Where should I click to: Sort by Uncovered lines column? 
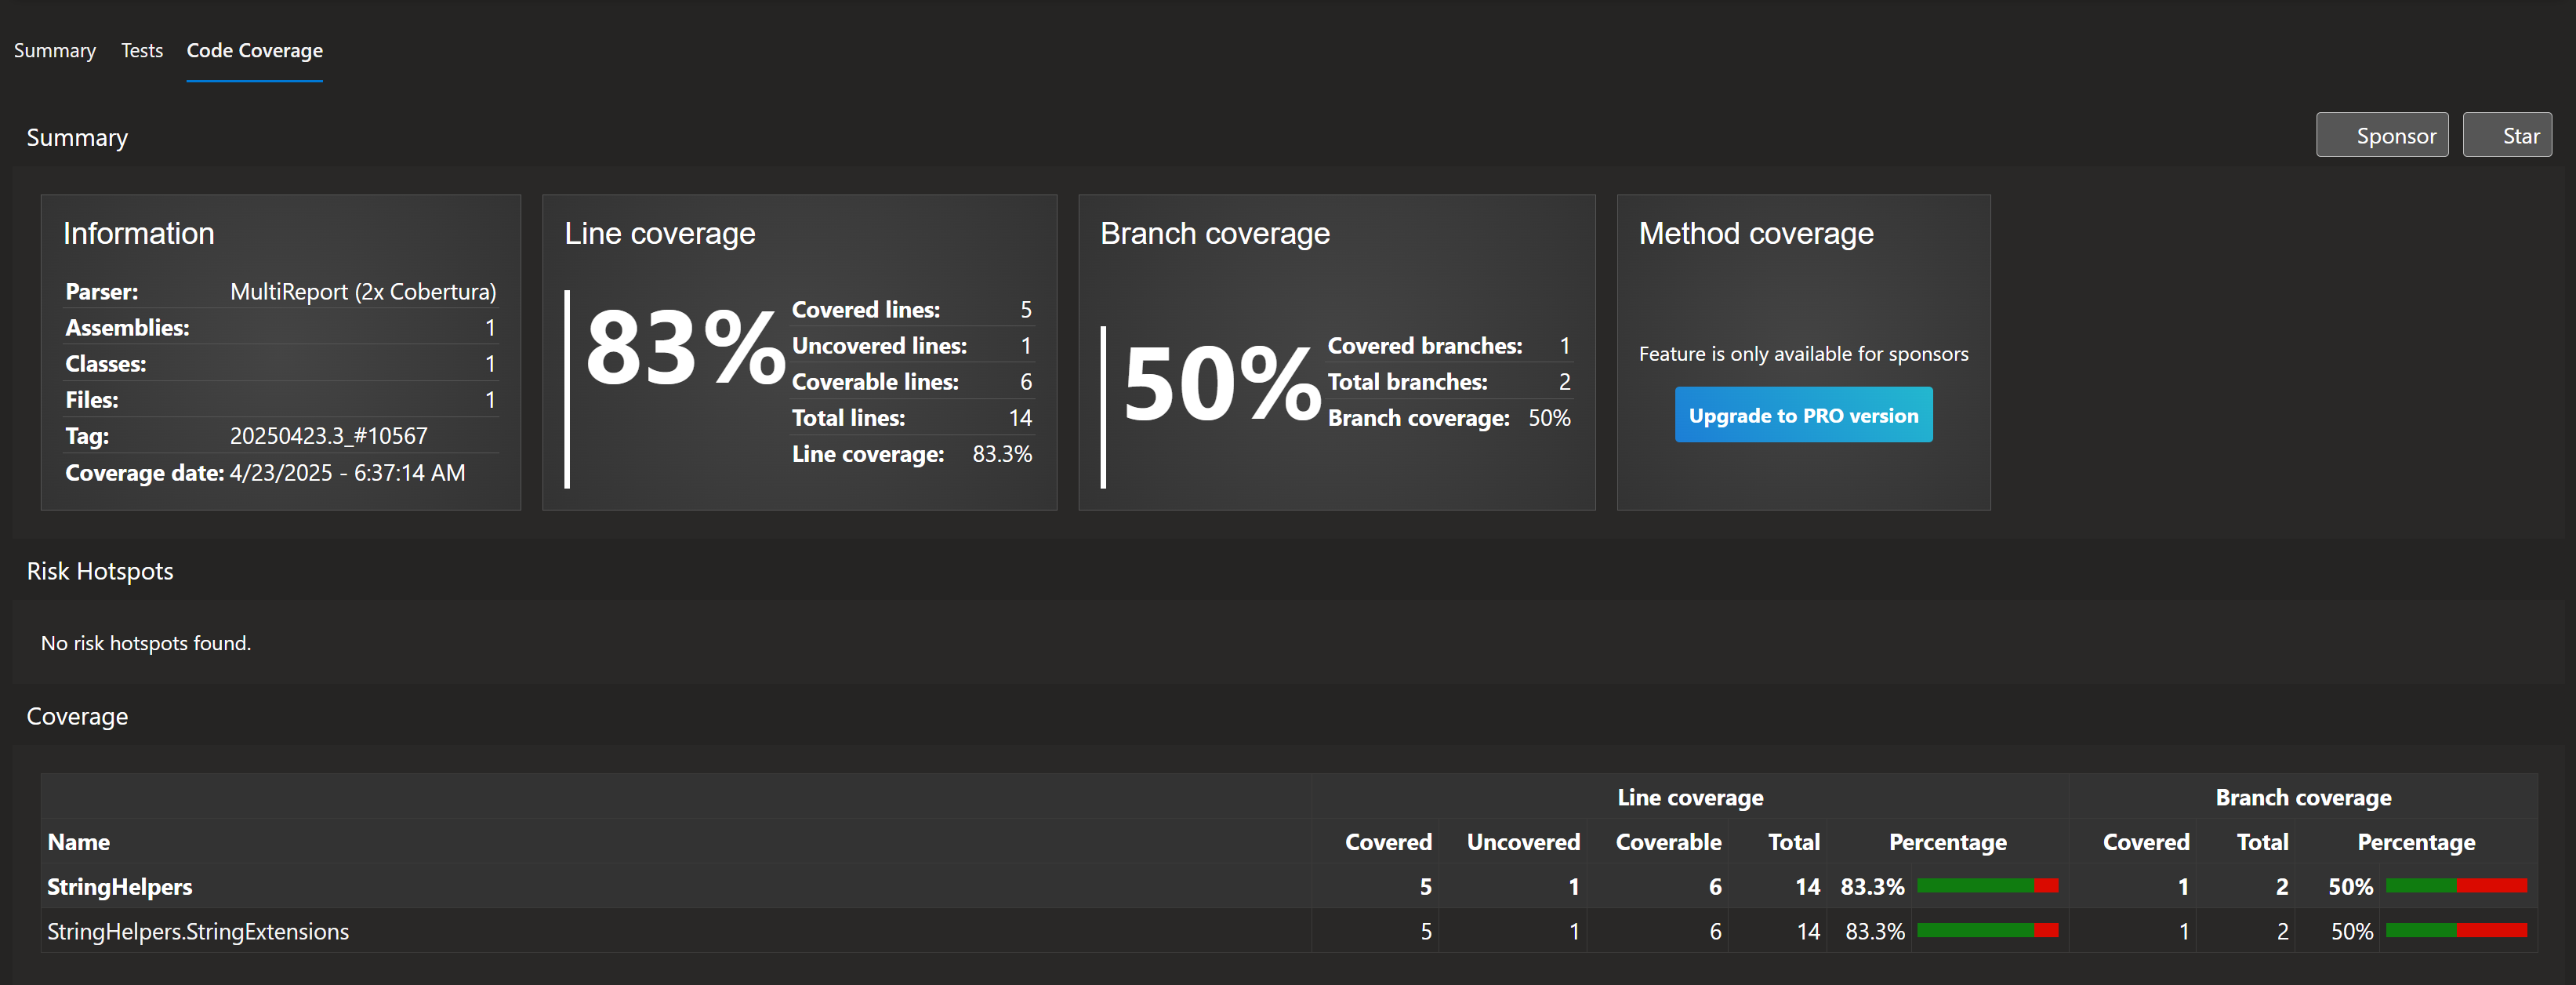[x=1522, y=842]
